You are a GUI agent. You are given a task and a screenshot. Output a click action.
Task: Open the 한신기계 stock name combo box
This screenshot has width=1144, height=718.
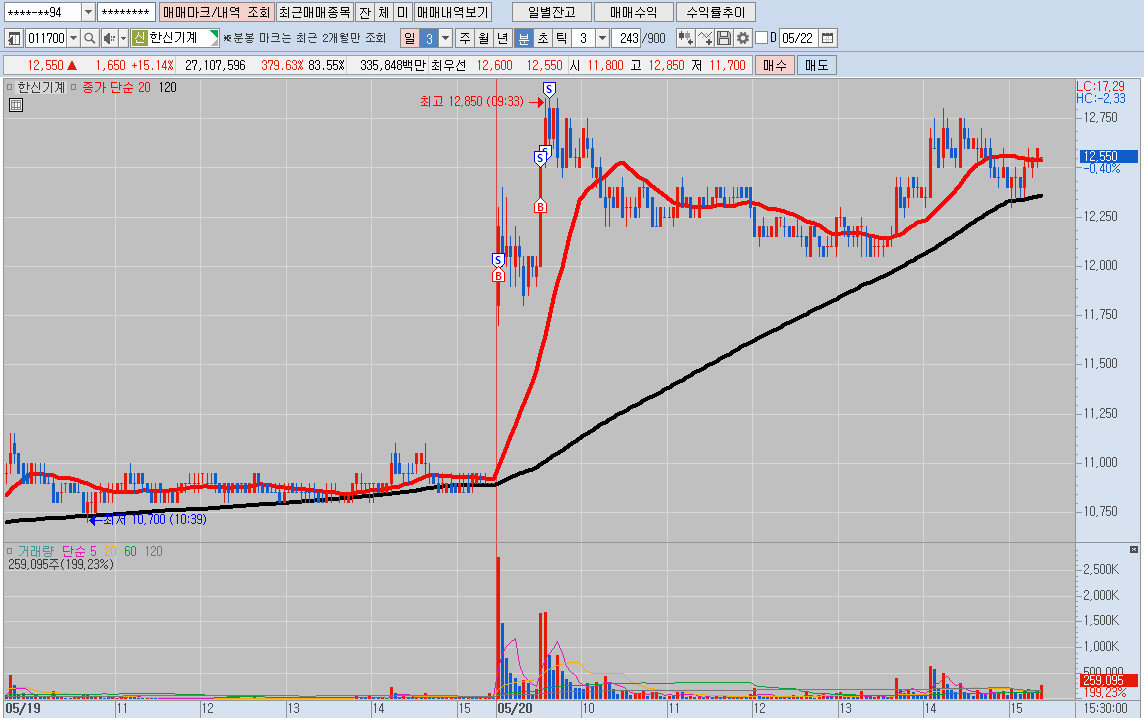[x=175, y=38]
